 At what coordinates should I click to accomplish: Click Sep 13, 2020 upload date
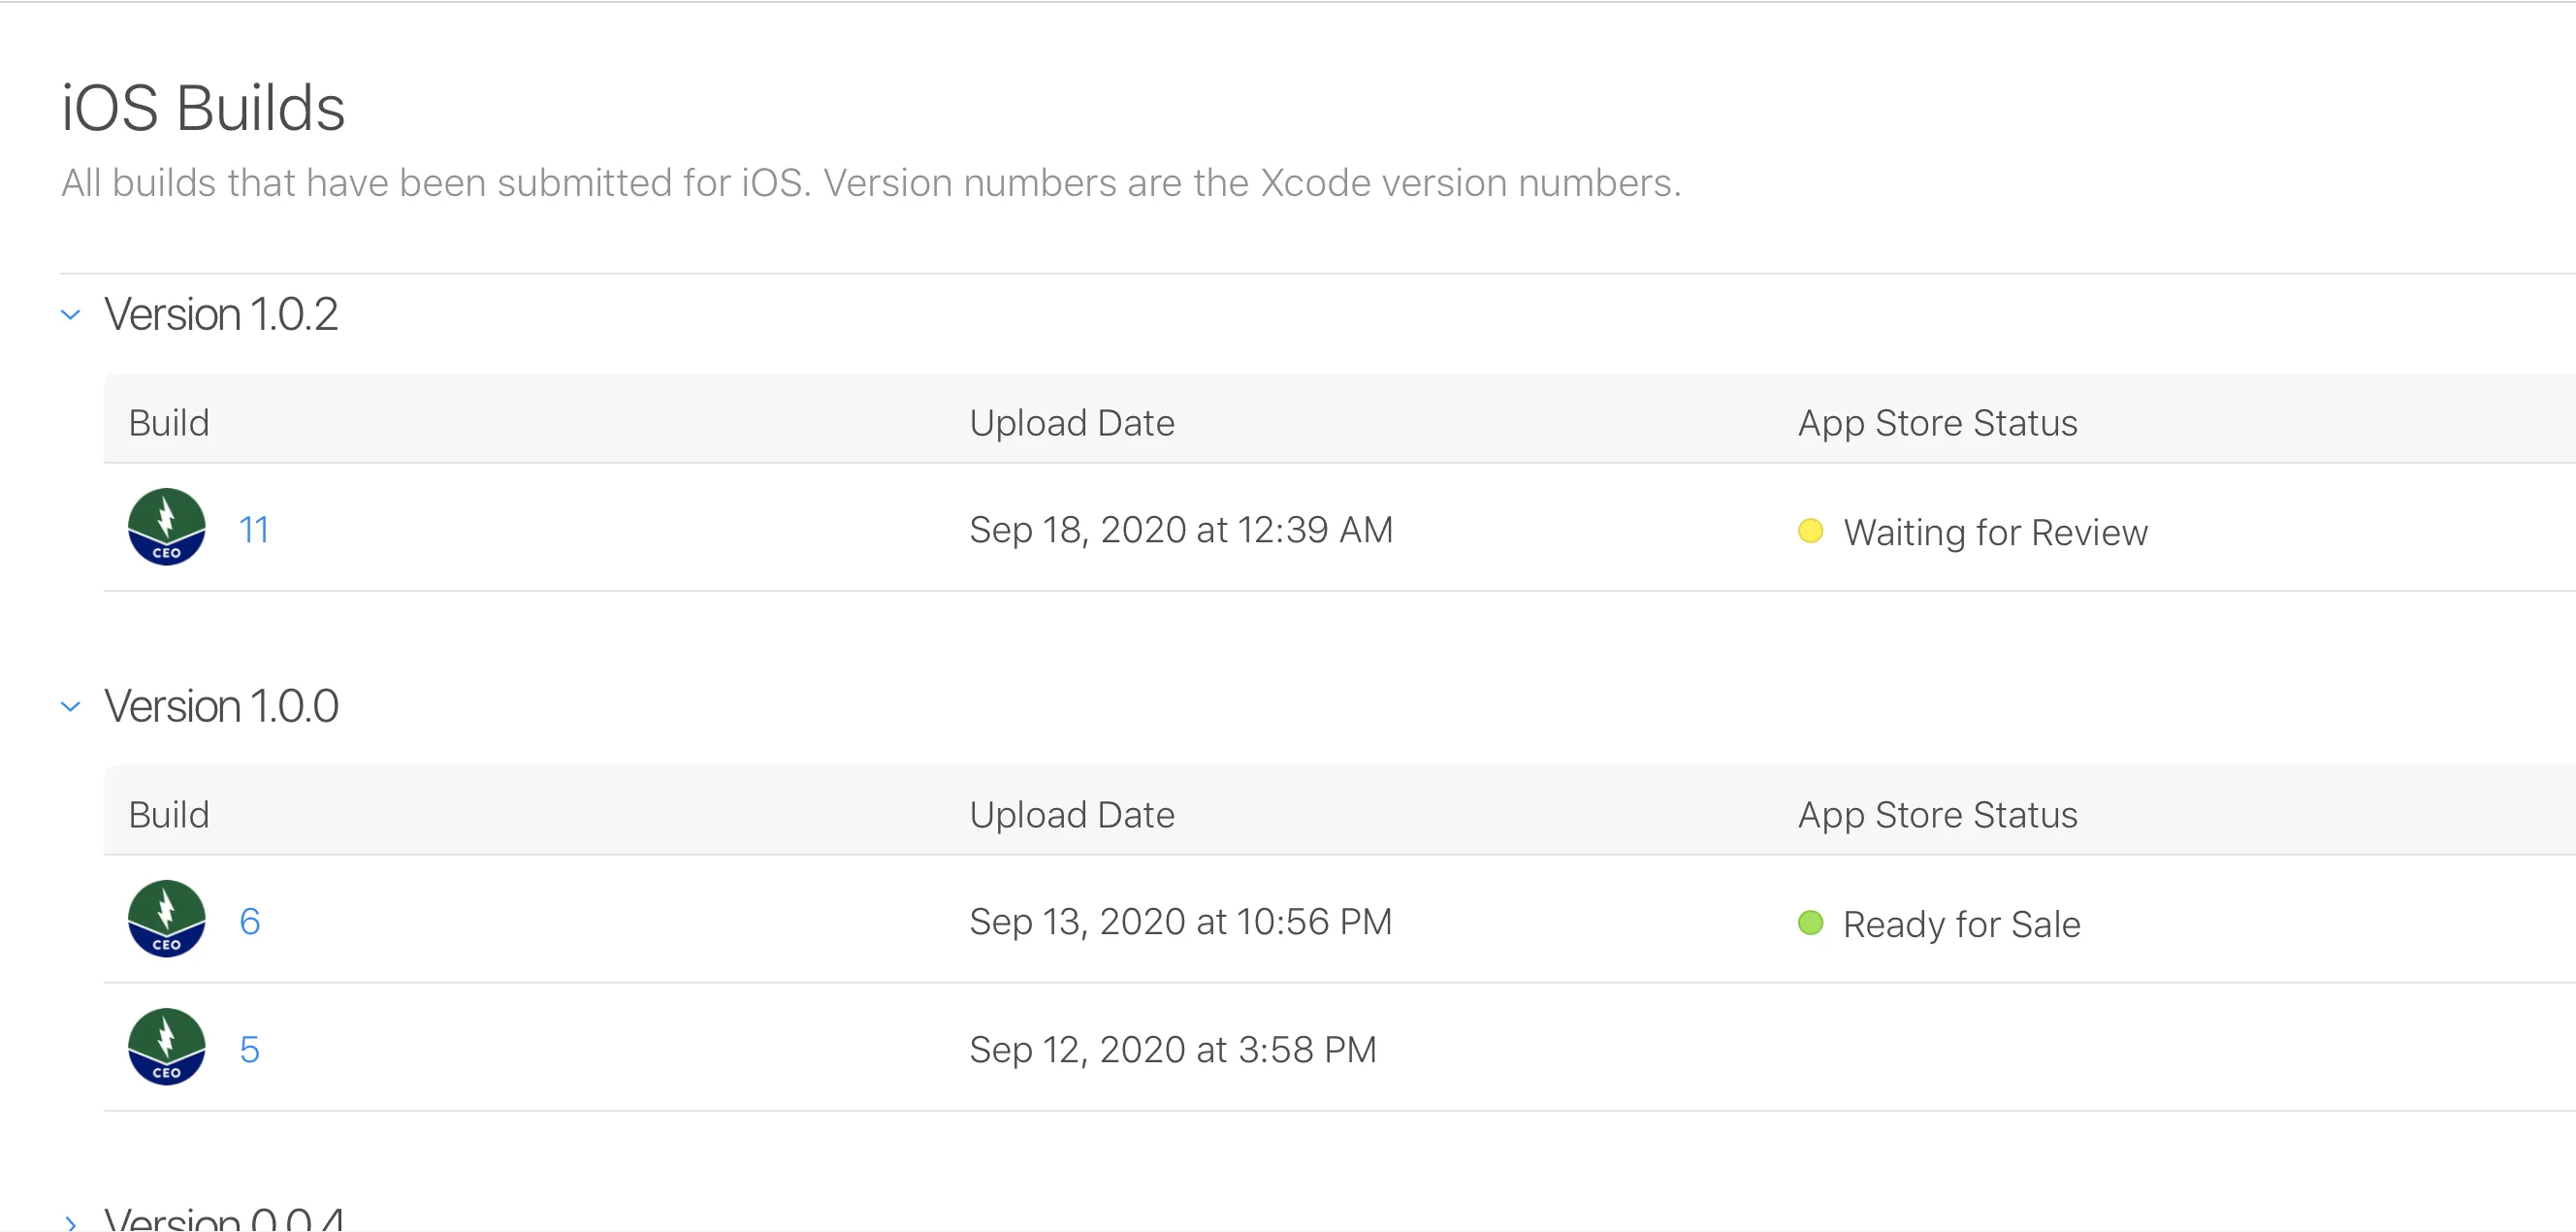pos(1180,922)
